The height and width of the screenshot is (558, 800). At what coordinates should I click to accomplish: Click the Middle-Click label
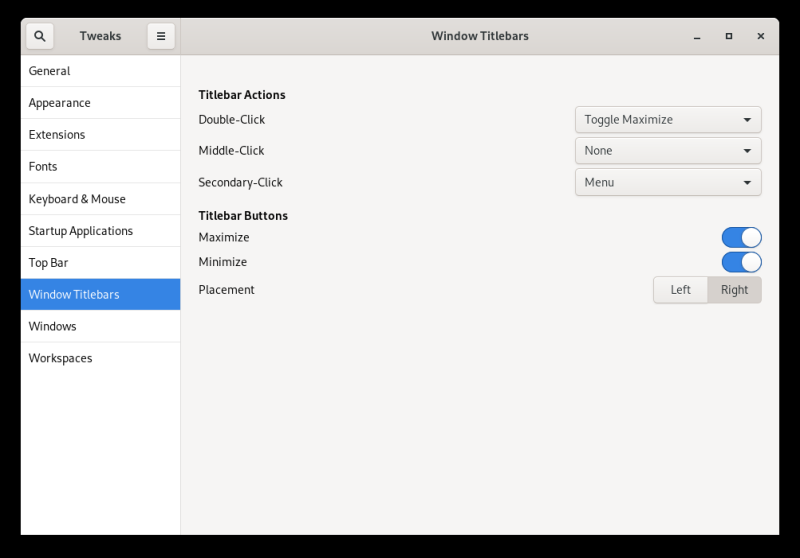pos(231,151)
